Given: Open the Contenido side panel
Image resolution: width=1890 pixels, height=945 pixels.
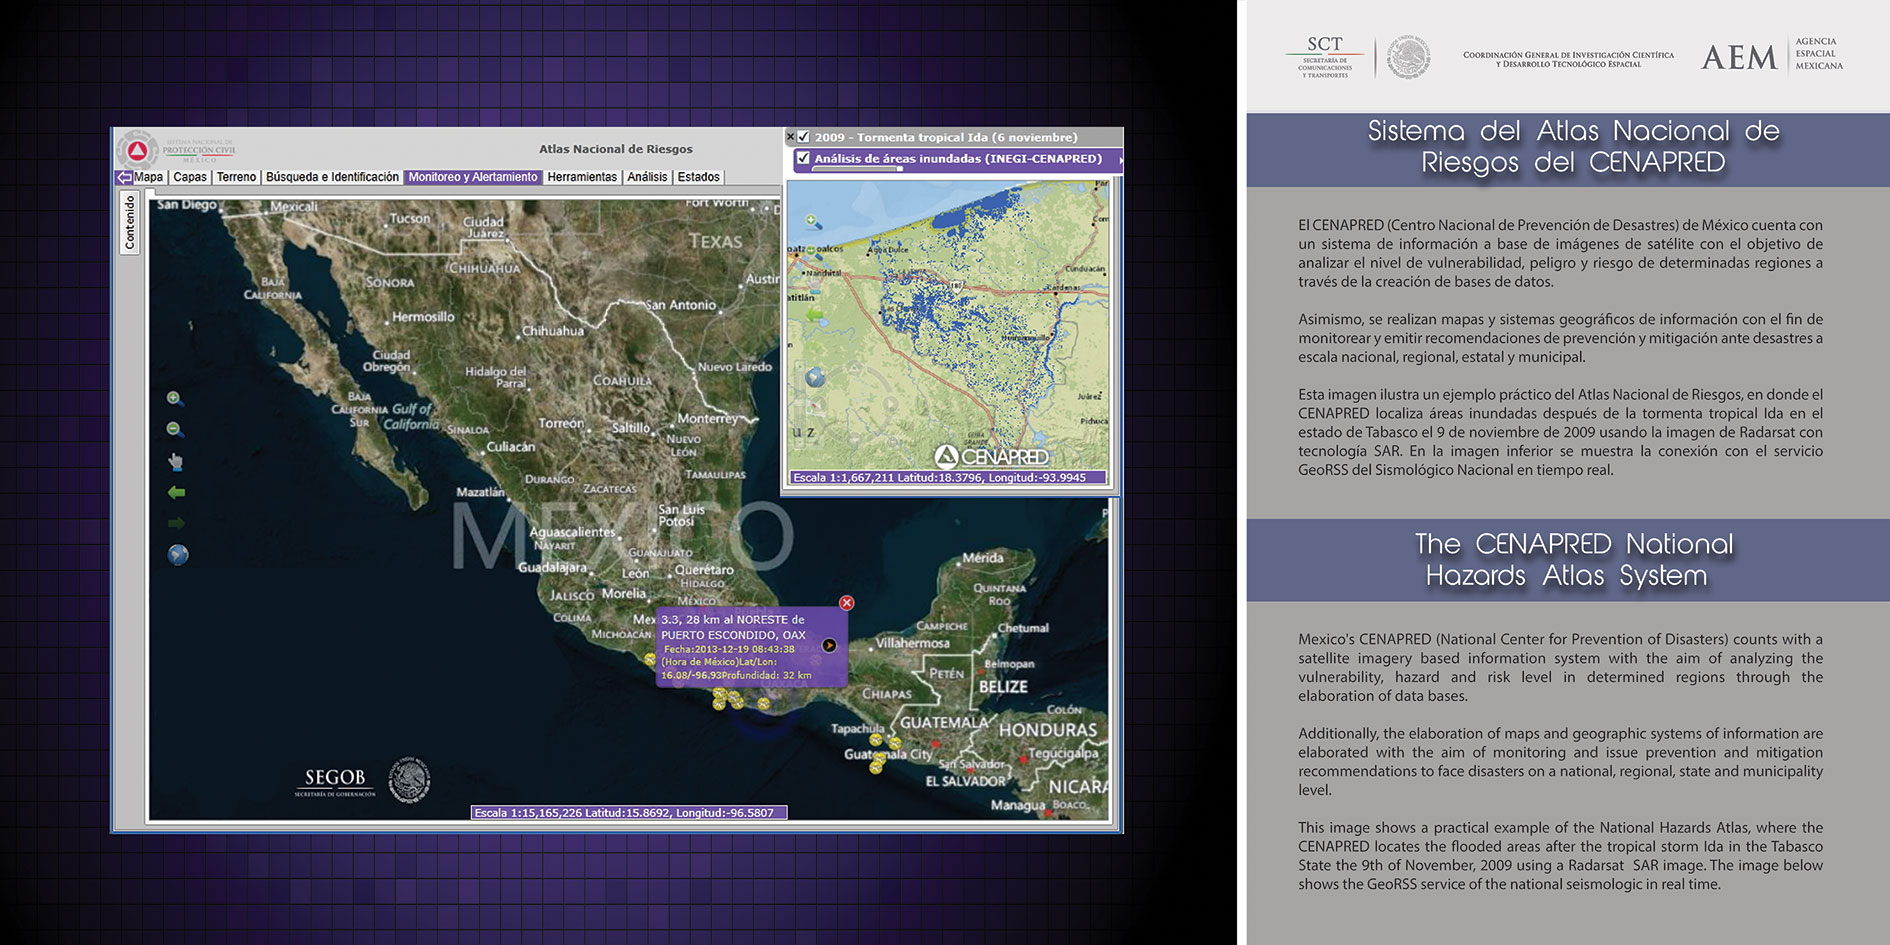Looking at the screenshot, I should [x=129, y=223].
